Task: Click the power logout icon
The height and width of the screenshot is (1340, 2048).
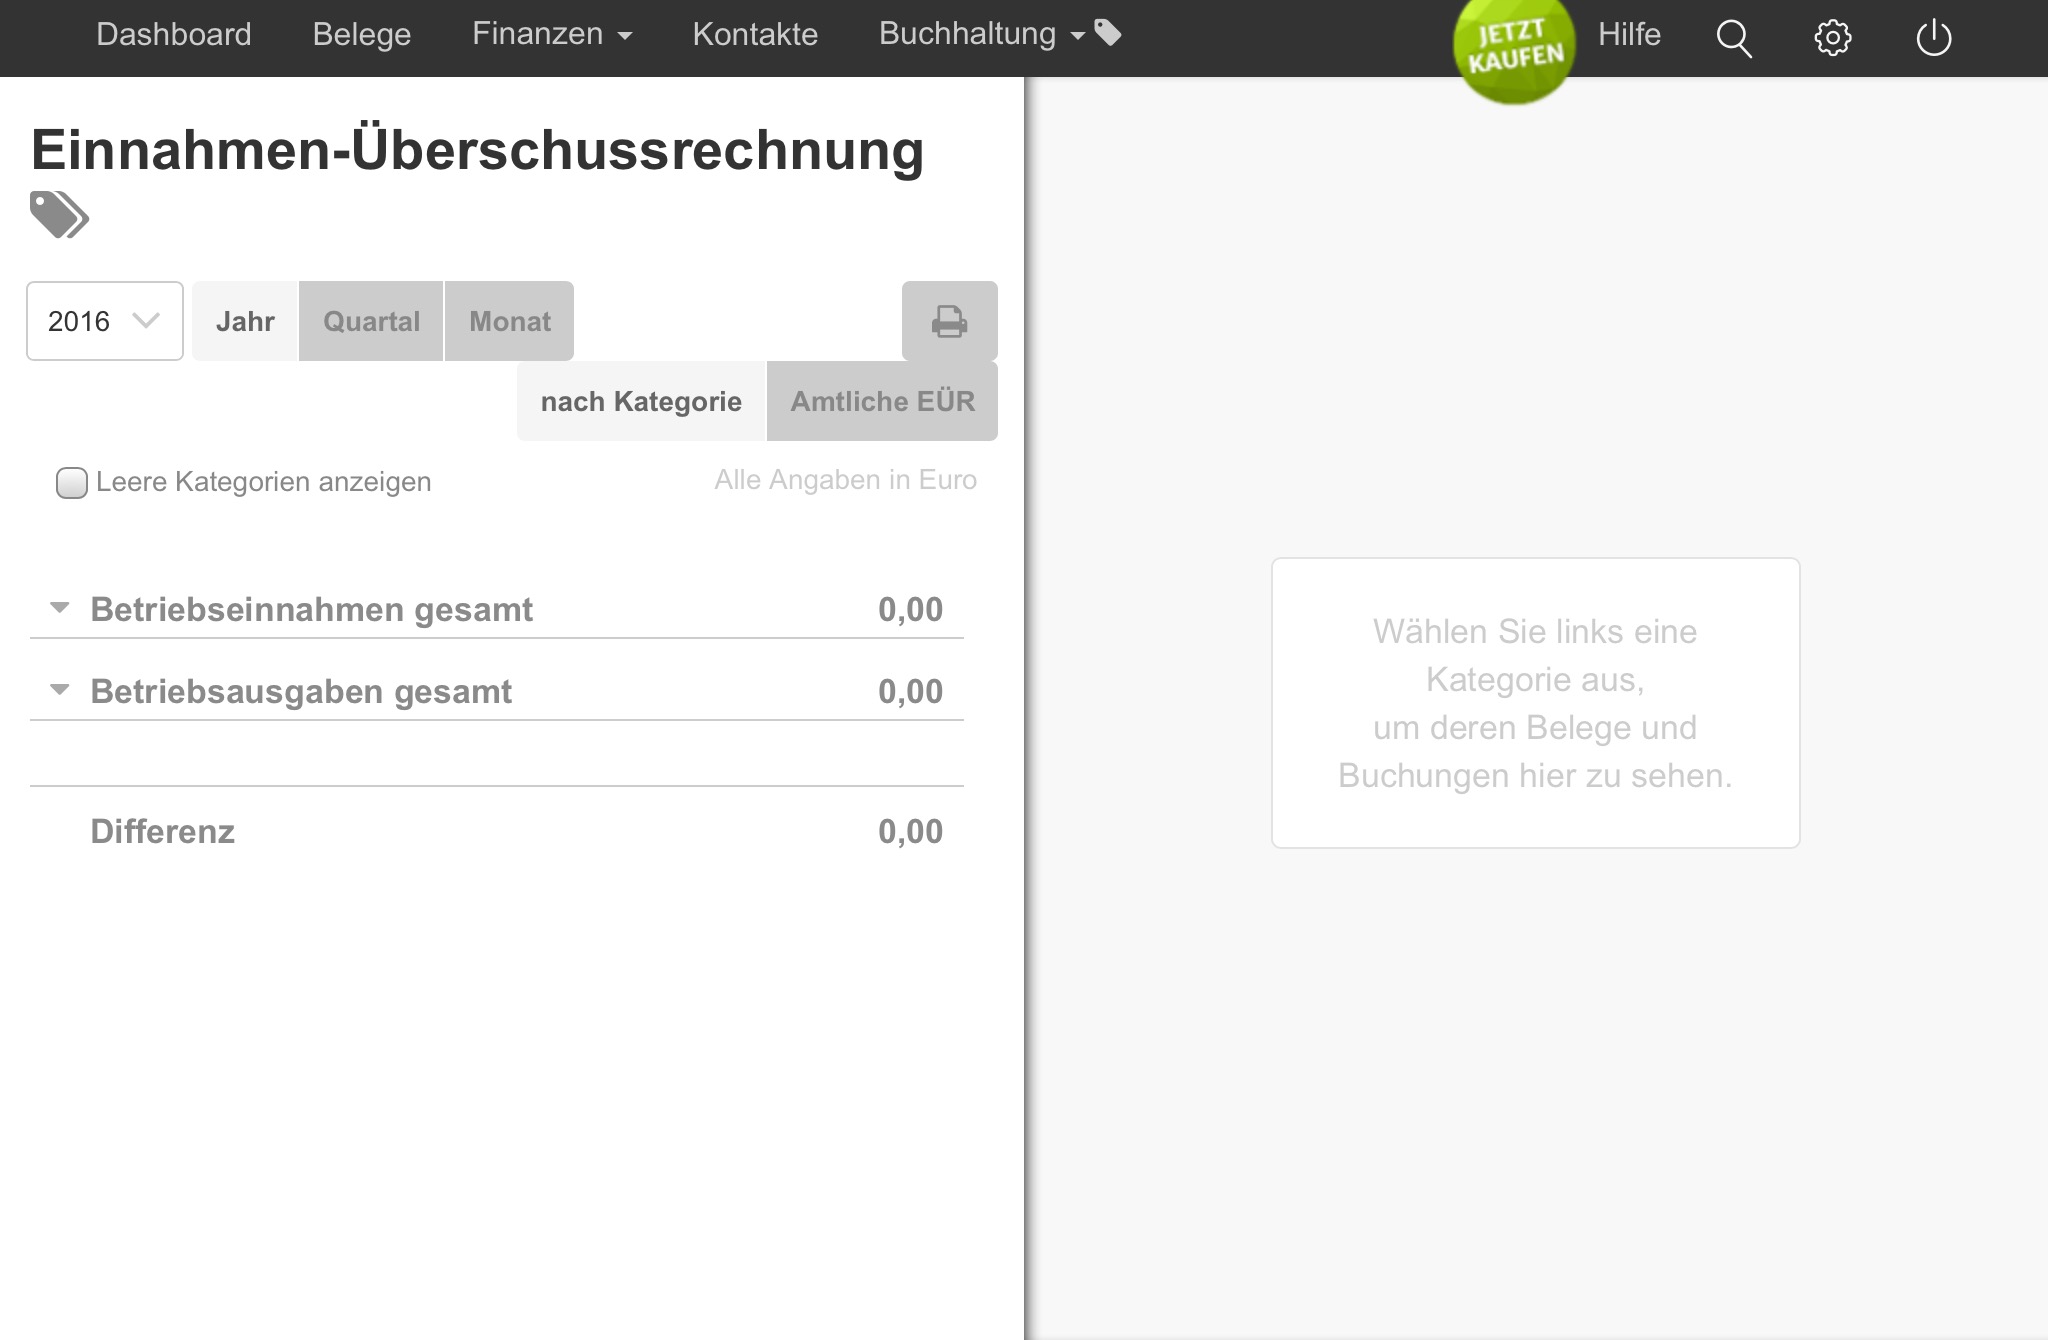Action: 1933,38
